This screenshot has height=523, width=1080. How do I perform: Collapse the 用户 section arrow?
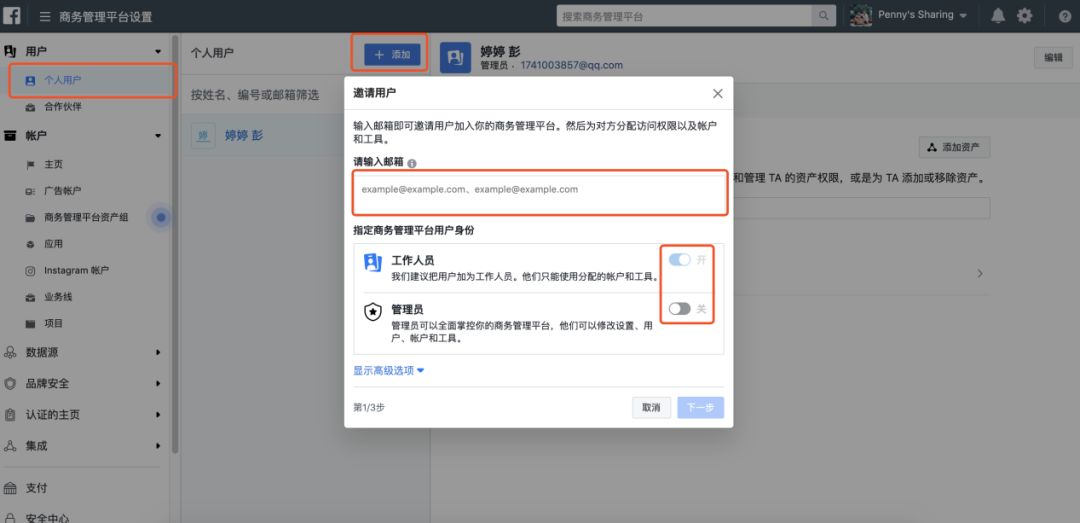(158, 52)
